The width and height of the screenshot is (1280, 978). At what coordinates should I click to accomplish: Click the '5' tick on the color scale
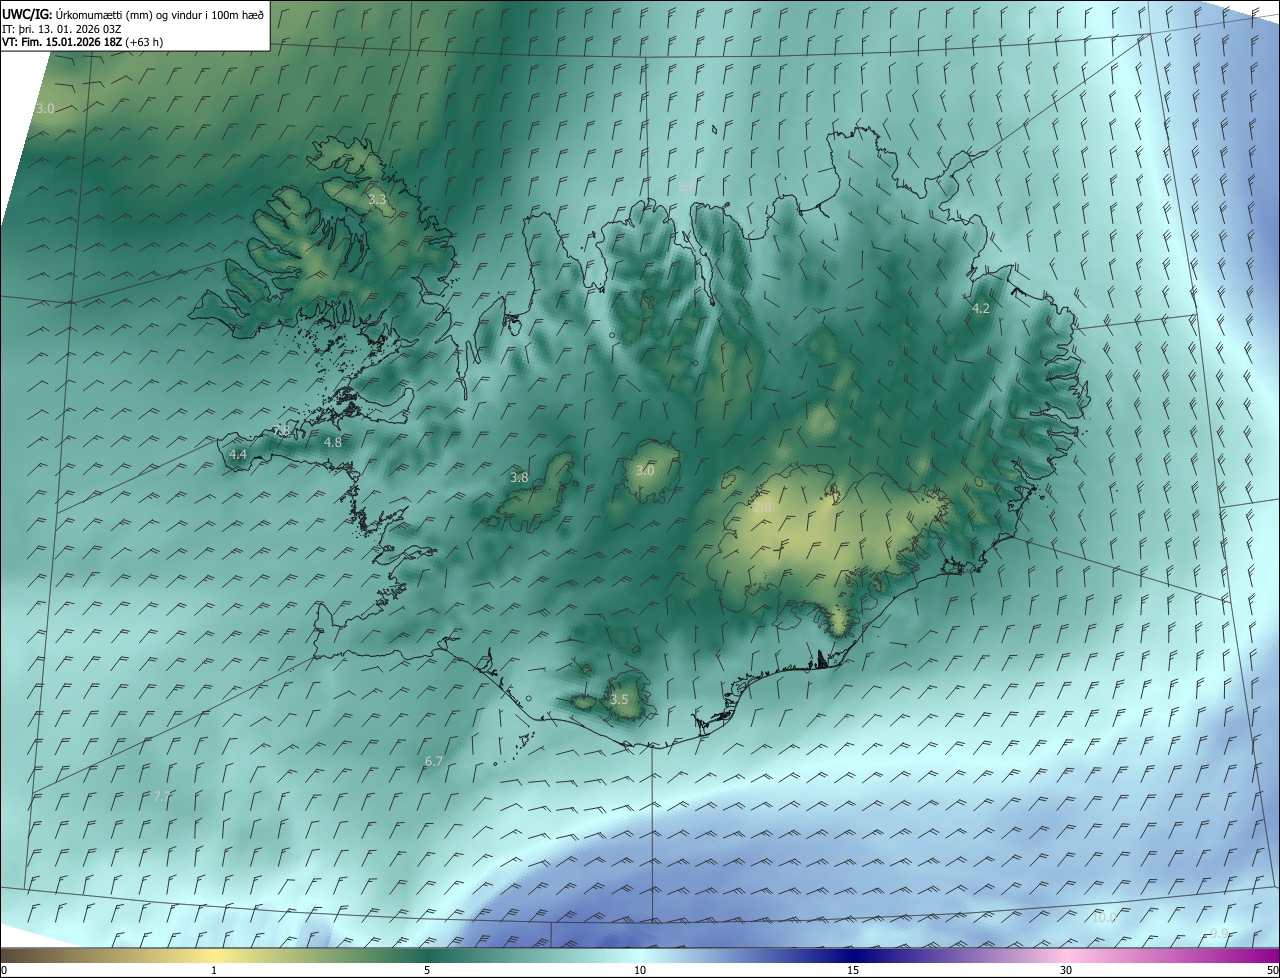(x=427, y=971)
